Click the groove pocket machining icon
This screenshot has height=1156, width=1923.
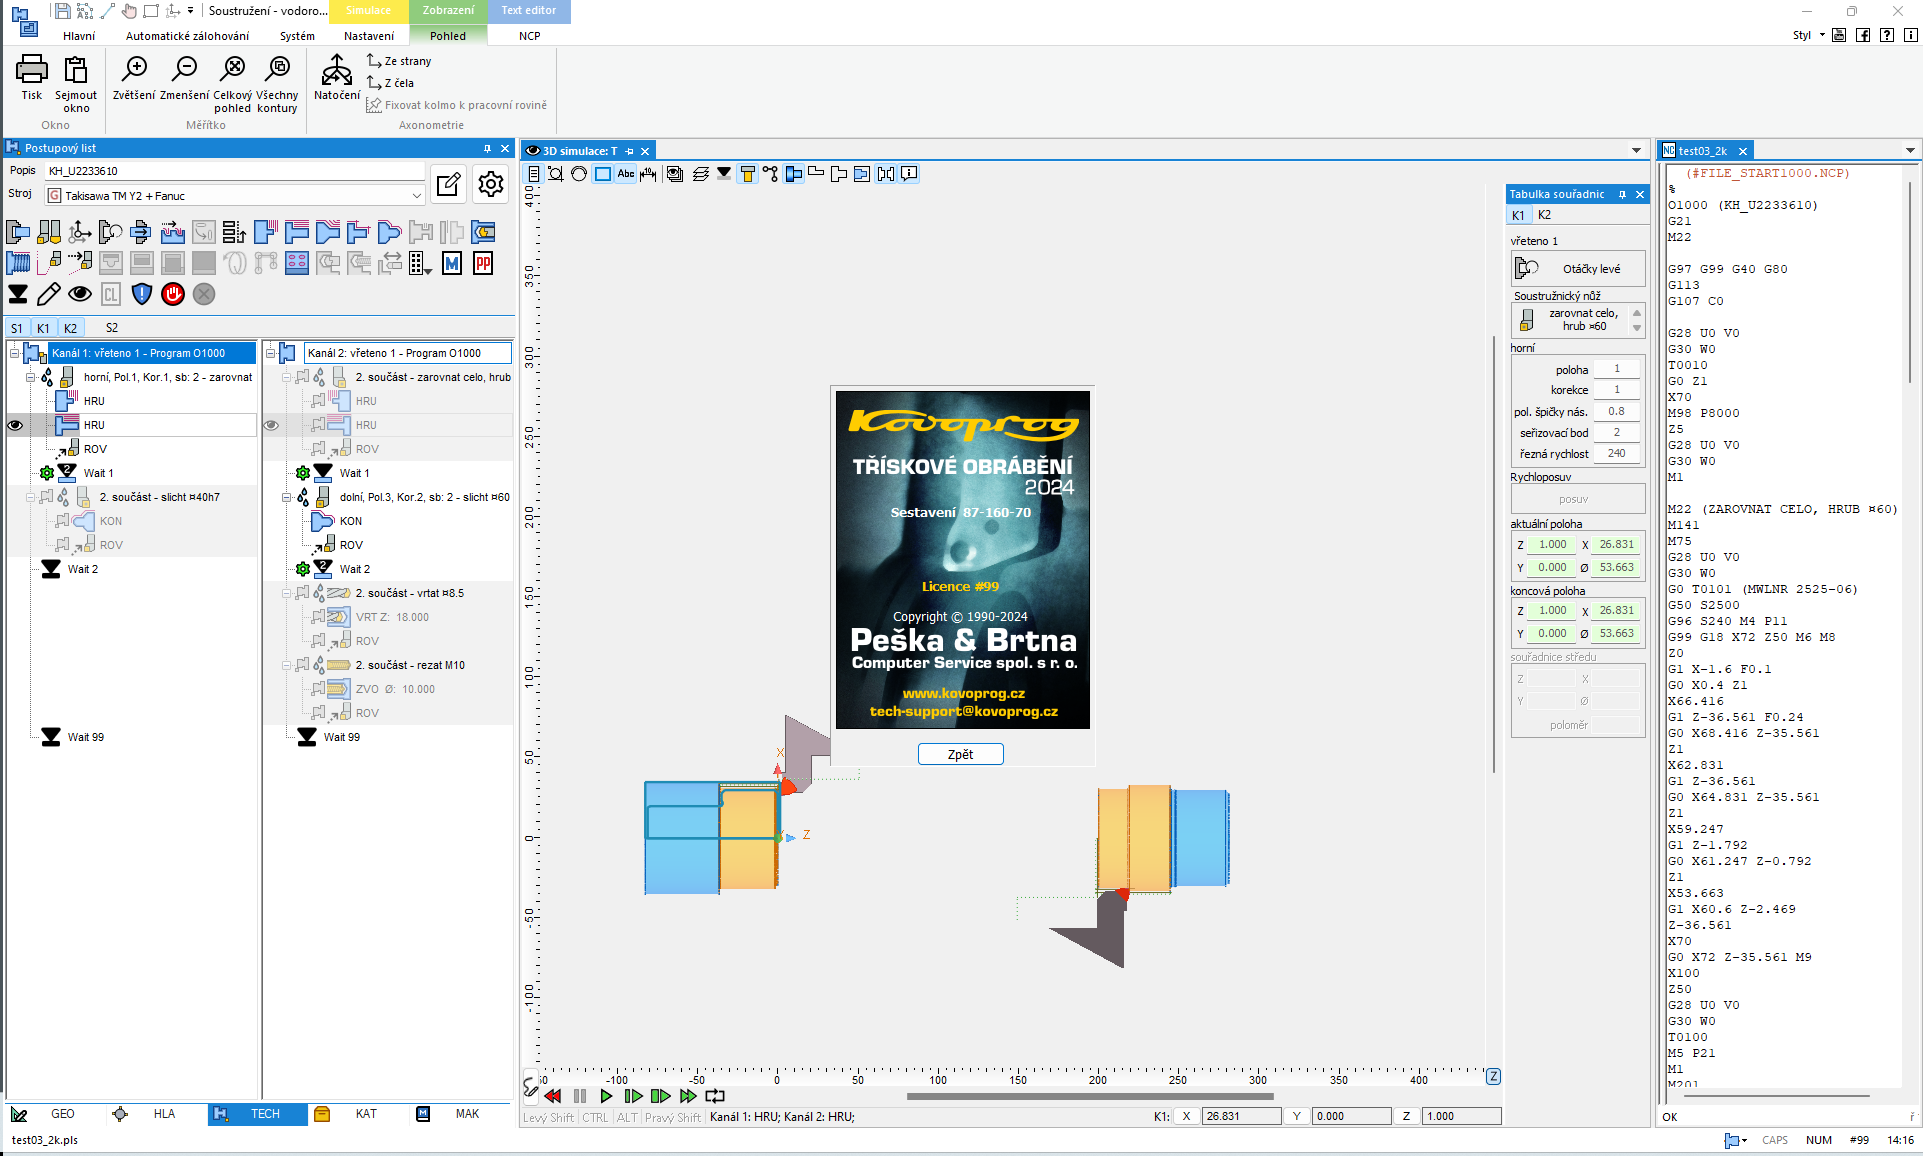[173, 233]
